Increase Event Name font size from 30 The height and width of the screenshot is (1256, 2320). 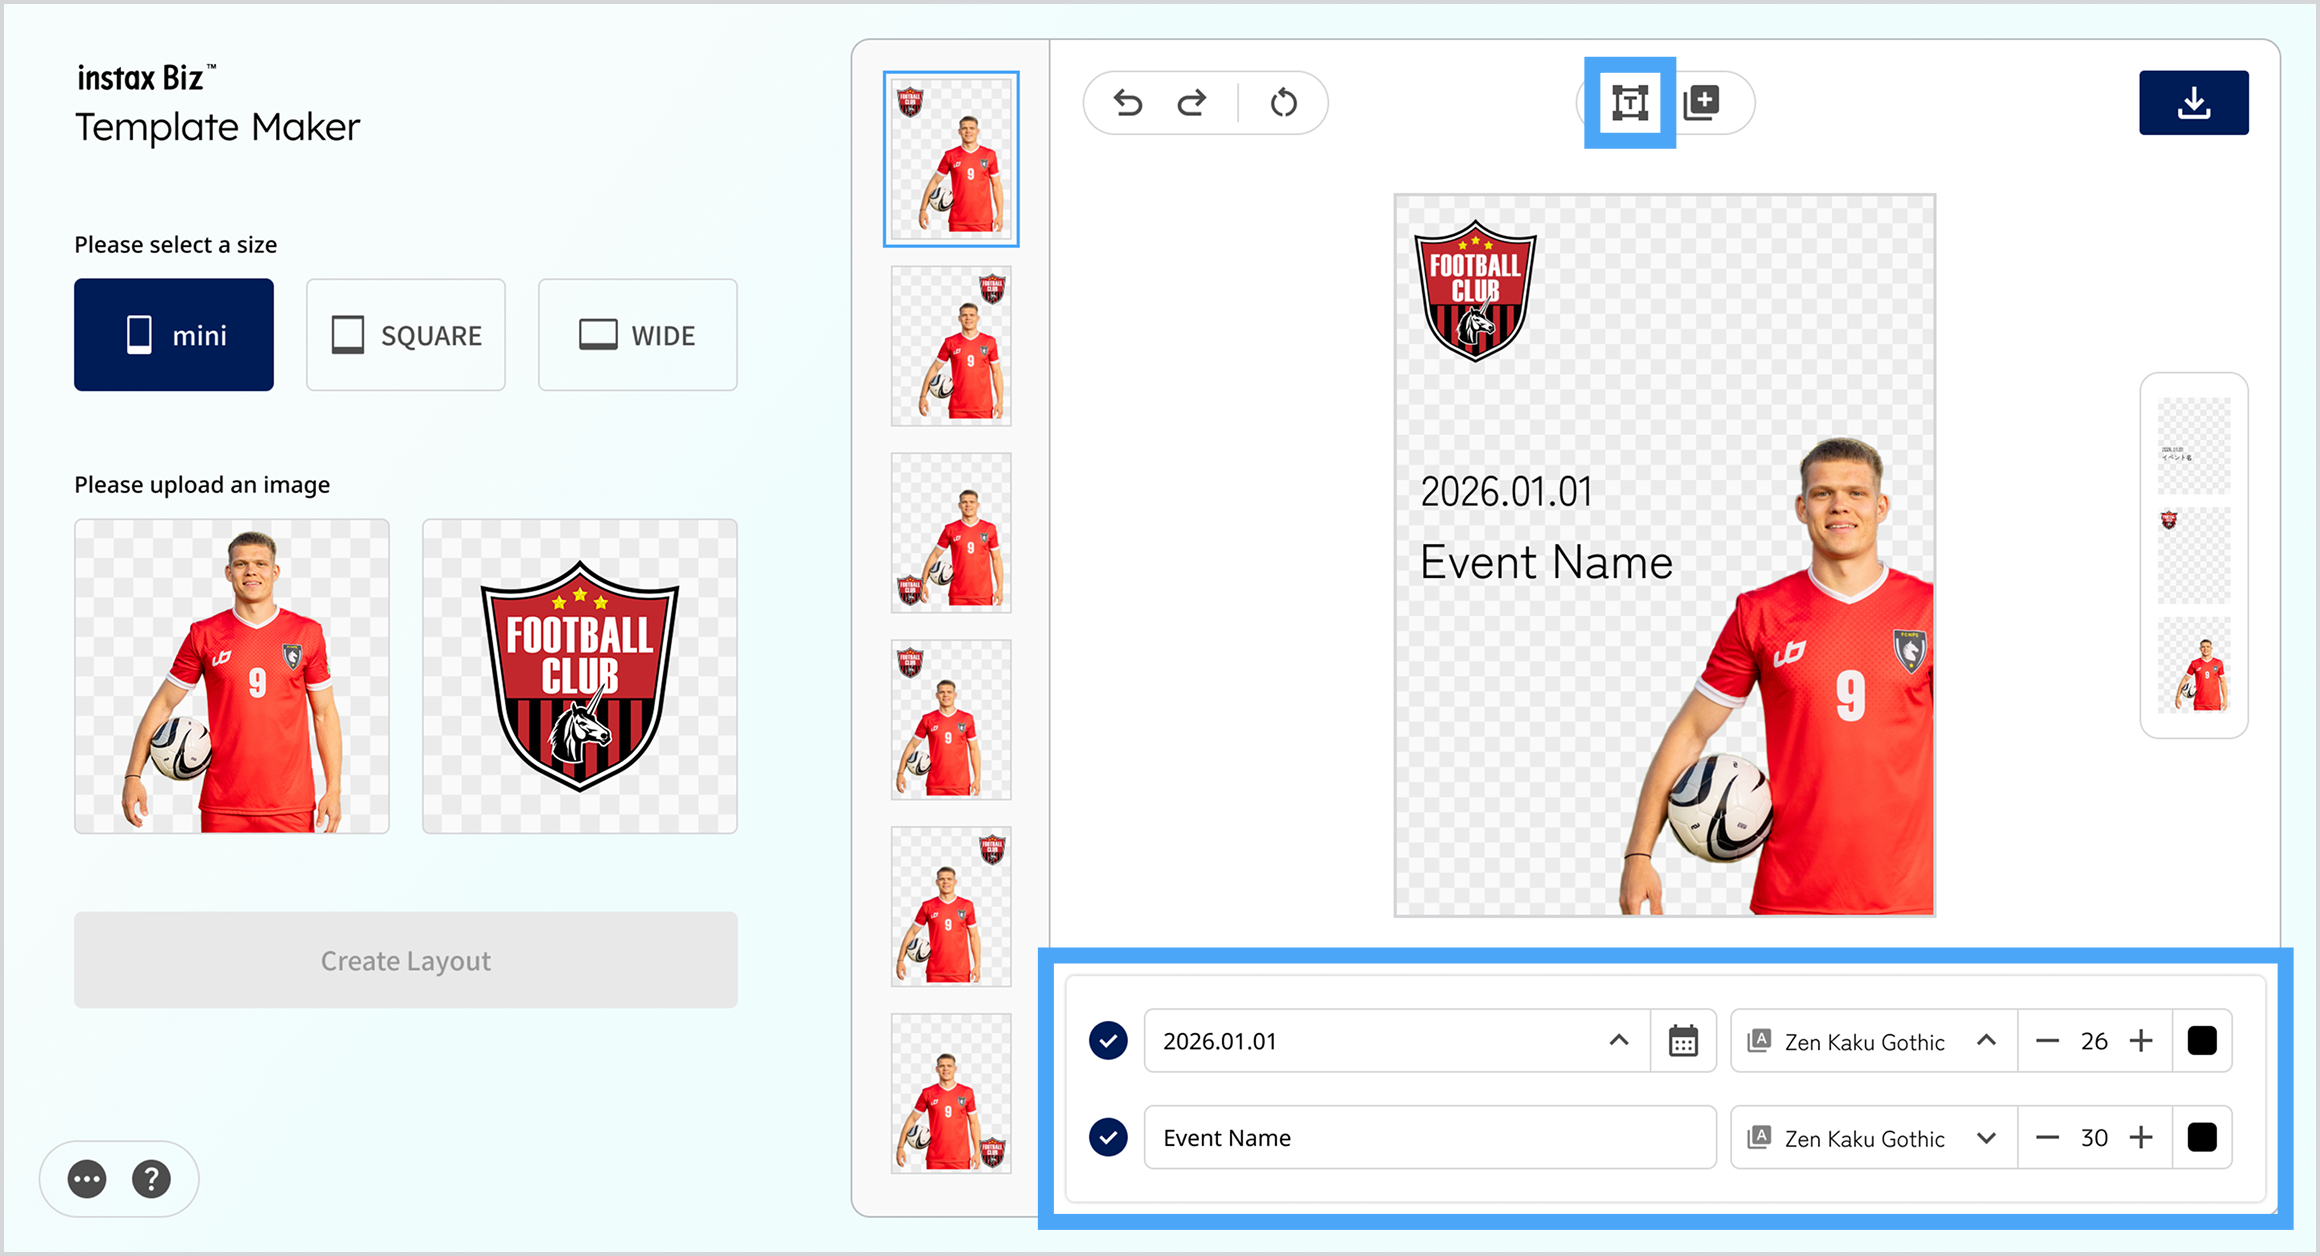[x=2141, y=1137]
